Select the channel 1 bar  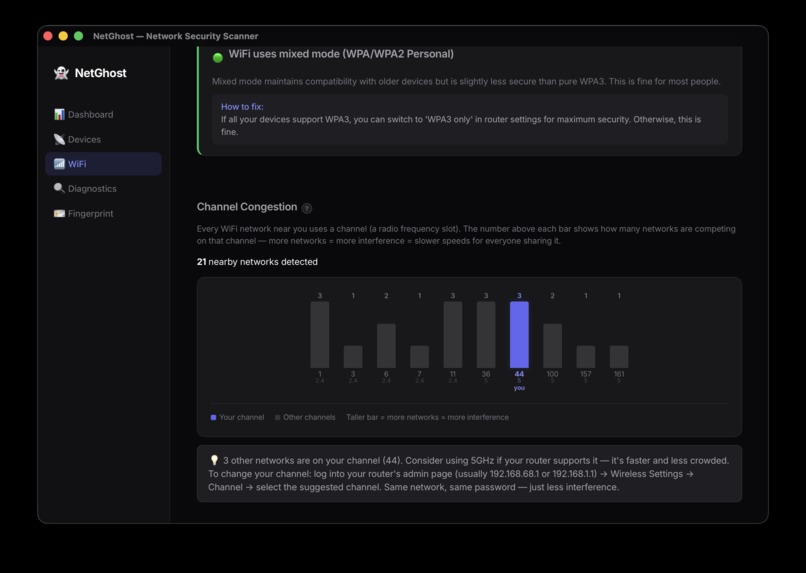pyautogui.click(x=320, y=335)
